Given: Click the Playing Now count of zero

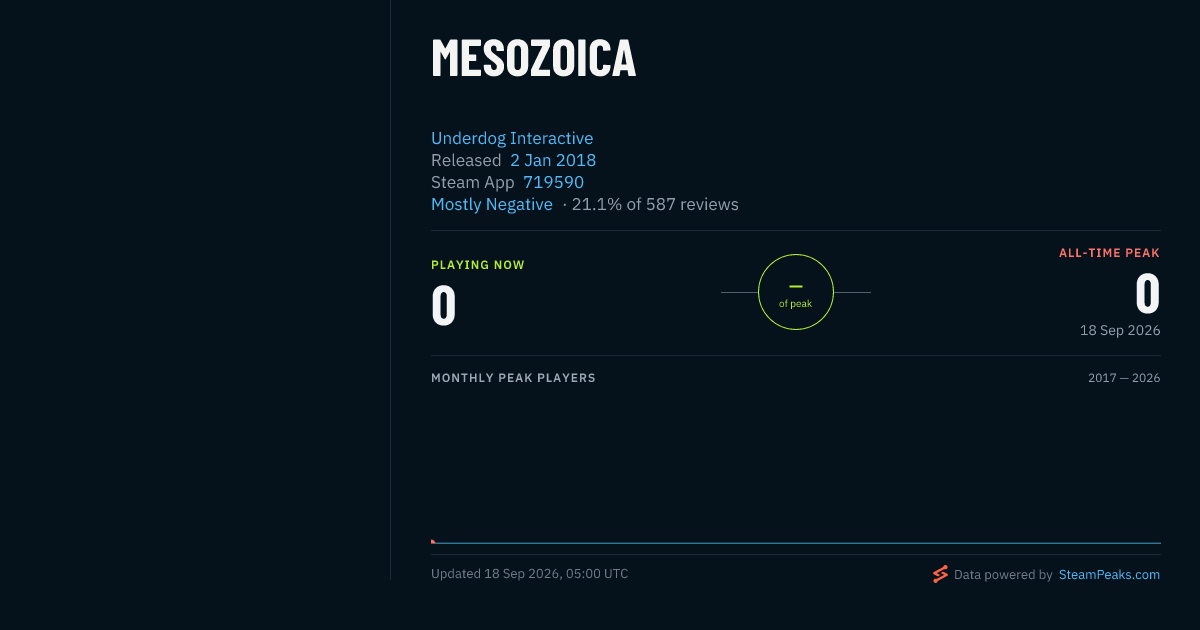Looking at the screenshot, I should click(444, 306).
